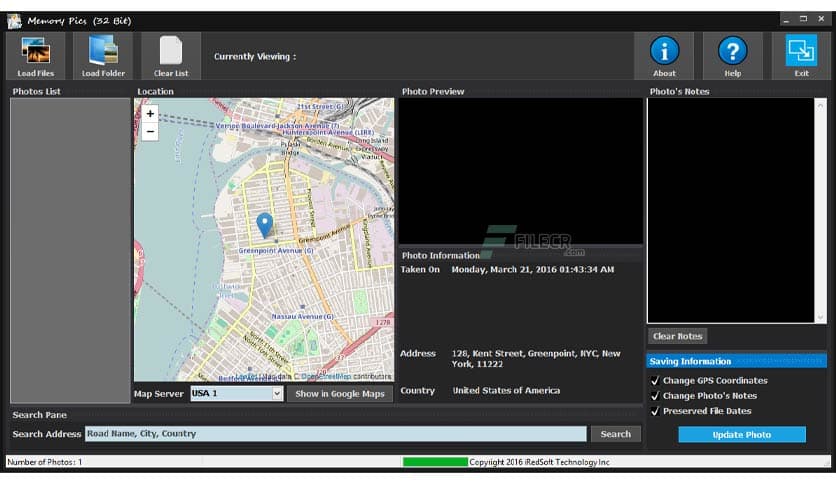Zoom in on the map

coord(150,114)
